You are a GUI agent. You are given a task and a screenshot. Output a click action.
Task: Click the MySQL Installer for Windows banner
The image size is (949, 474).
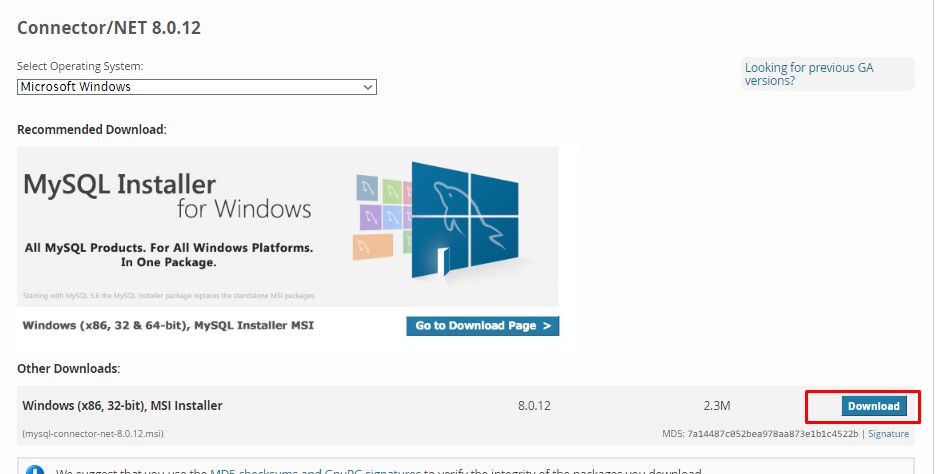tap(287, 227)
